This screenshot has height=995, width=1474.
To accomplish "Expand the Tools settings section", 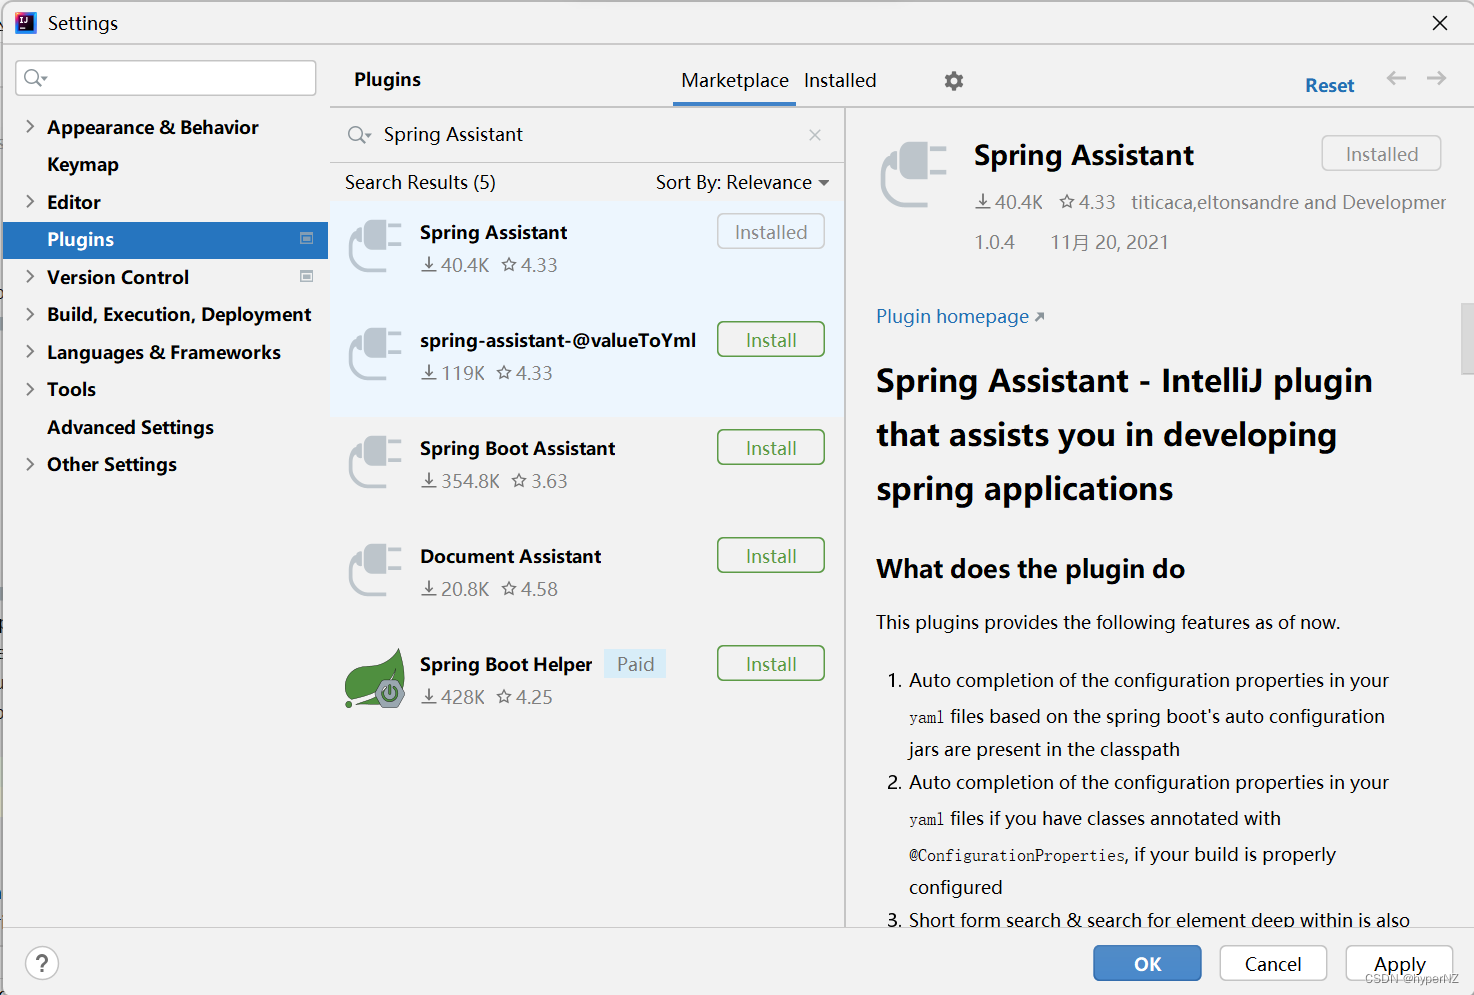I will click(x=30, y=389).
